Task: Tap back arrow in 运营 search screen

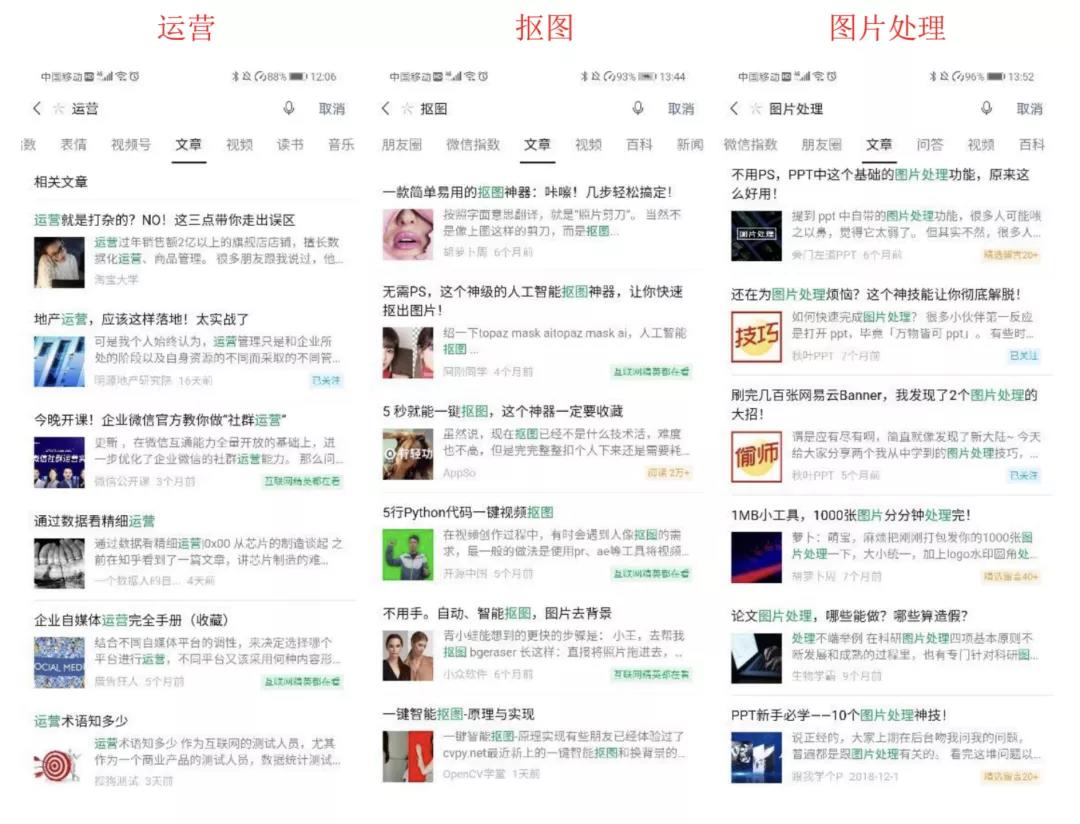Action: point(37,108)
